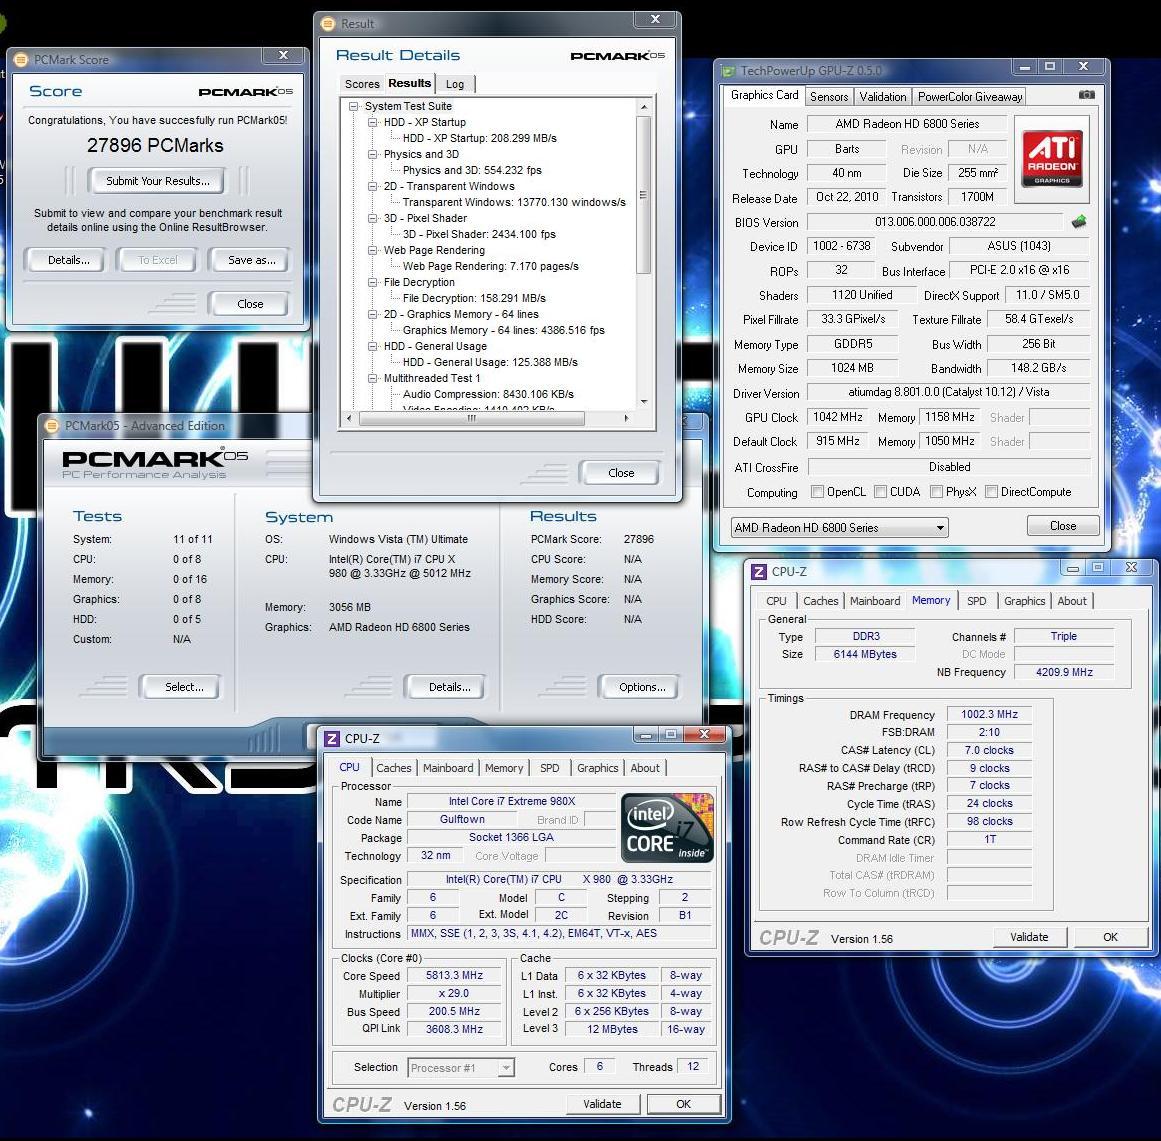1161x1141 pixels.
Task: Click Details button in PCMark Score window
Action: point(68,260)
